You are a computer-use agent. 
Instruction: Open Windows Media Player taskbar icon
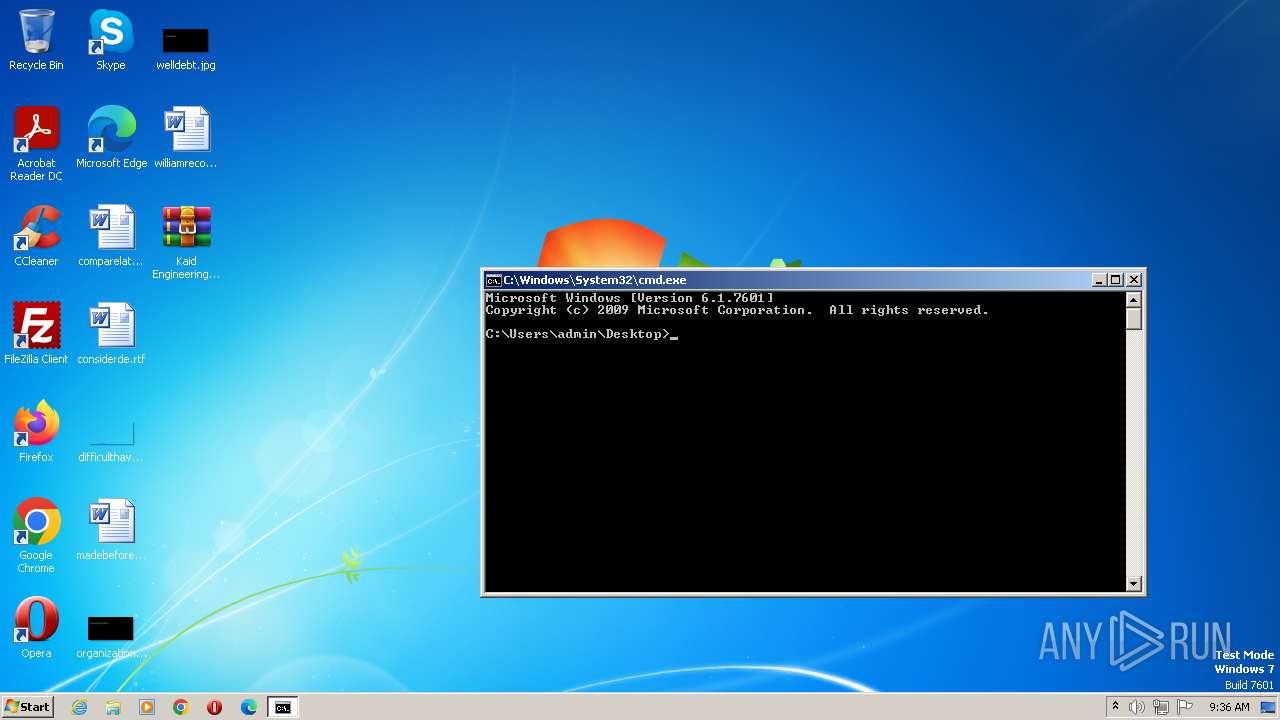(147, 707)
